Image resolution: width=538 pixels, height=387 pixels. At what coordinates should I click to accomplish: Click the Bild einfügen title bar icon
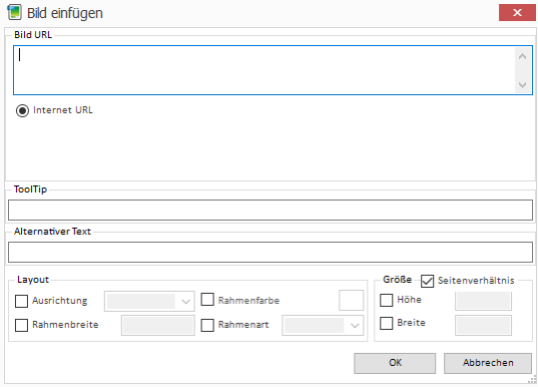click(14, 12)
